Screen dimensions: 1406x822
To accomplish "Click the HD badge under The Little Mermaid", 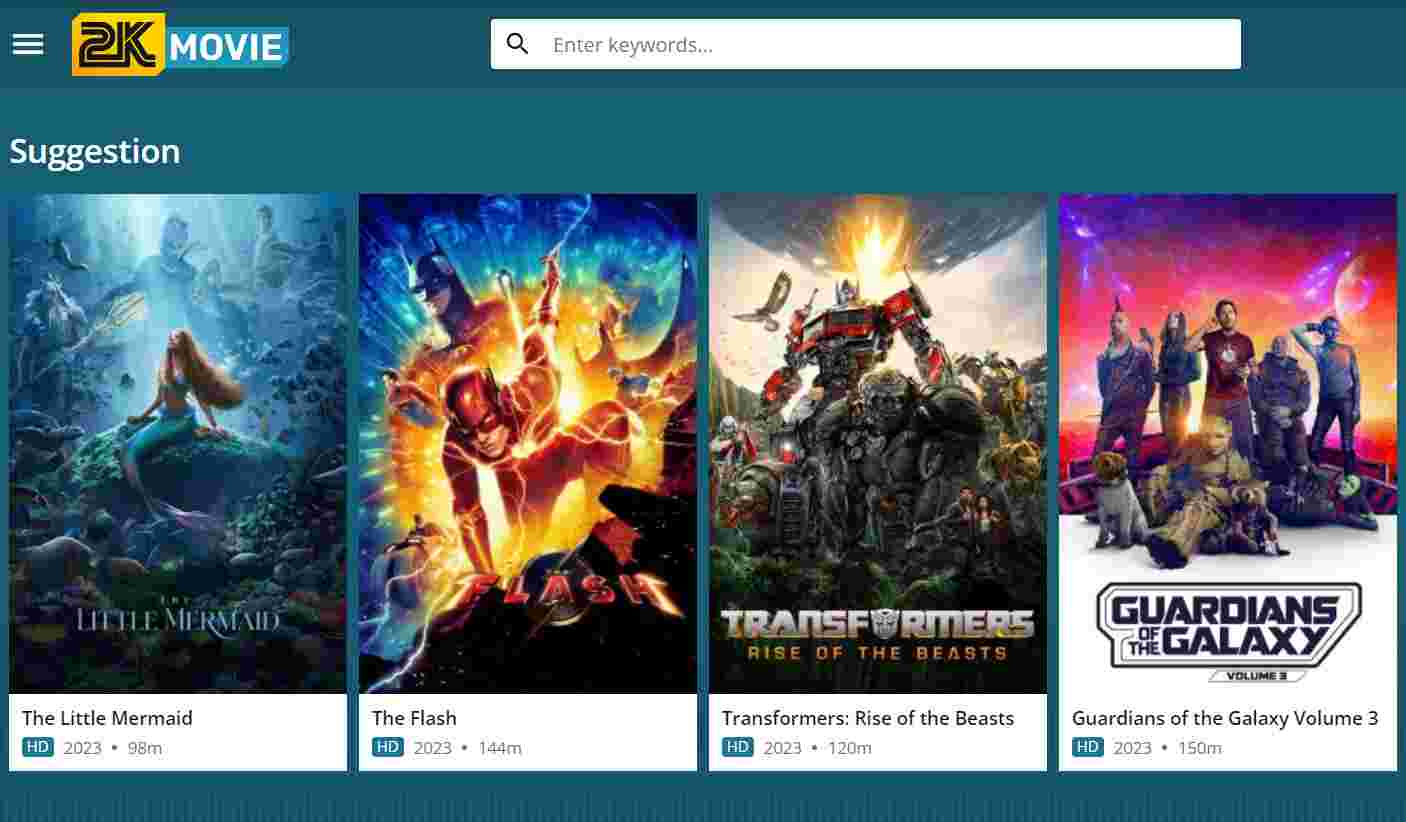I will pyautogui.click(x=38, y=747).
